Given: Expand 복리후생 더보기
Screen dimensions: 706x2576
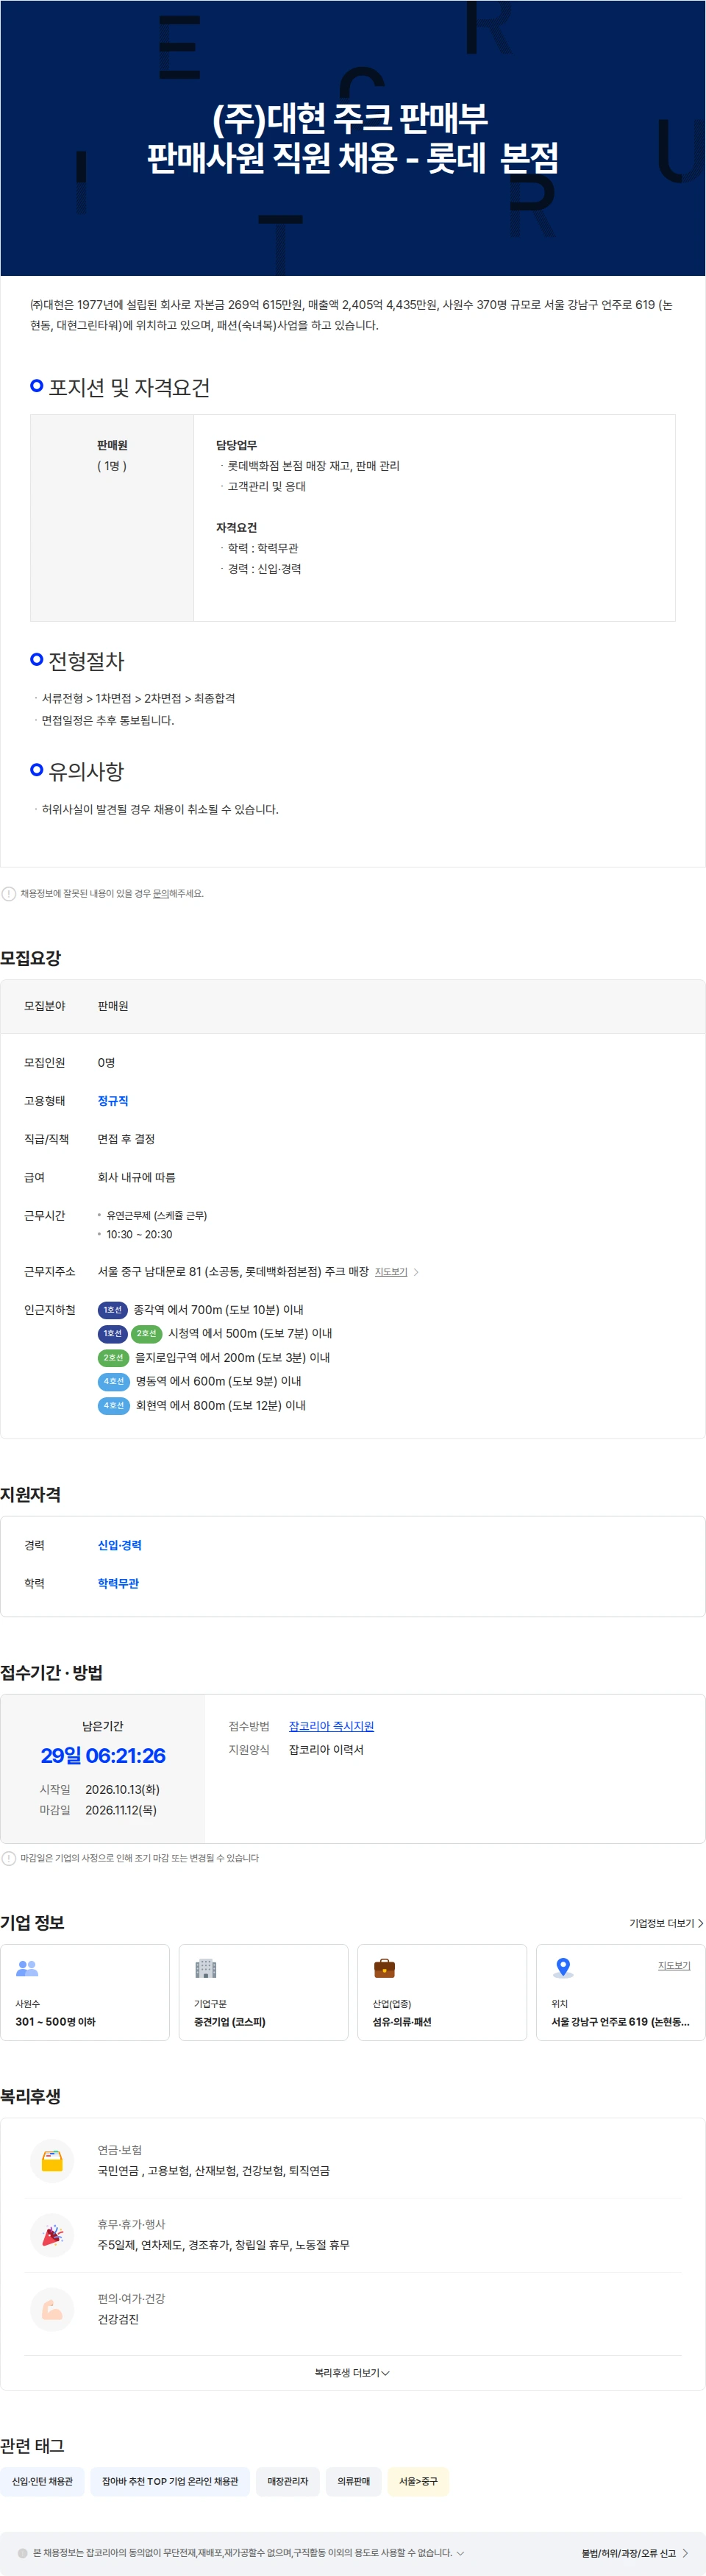Looking at the screenshot, I should click(x=352, y=2373).
